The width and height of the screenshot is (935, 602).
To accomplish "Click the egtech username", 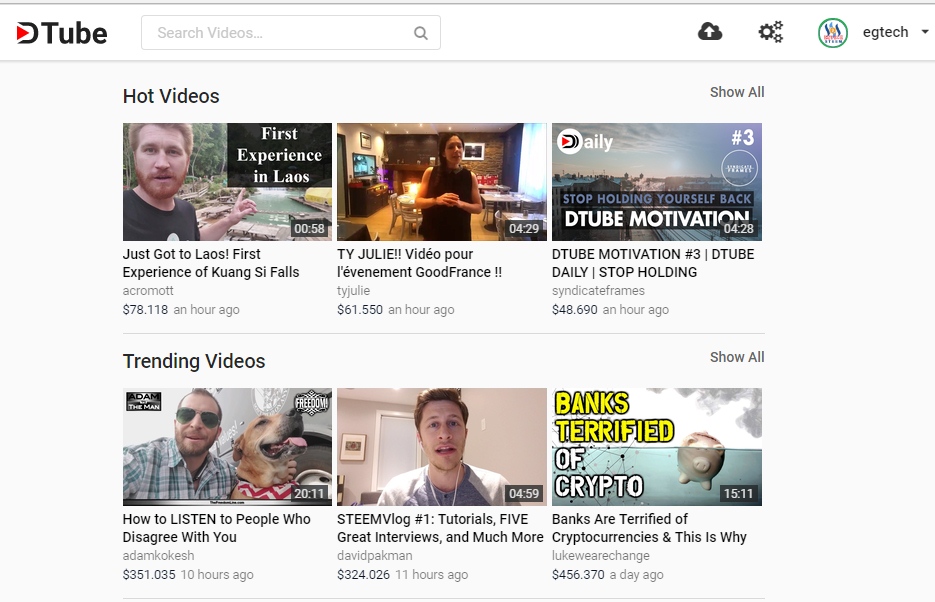I will click(x=886, y=32).
